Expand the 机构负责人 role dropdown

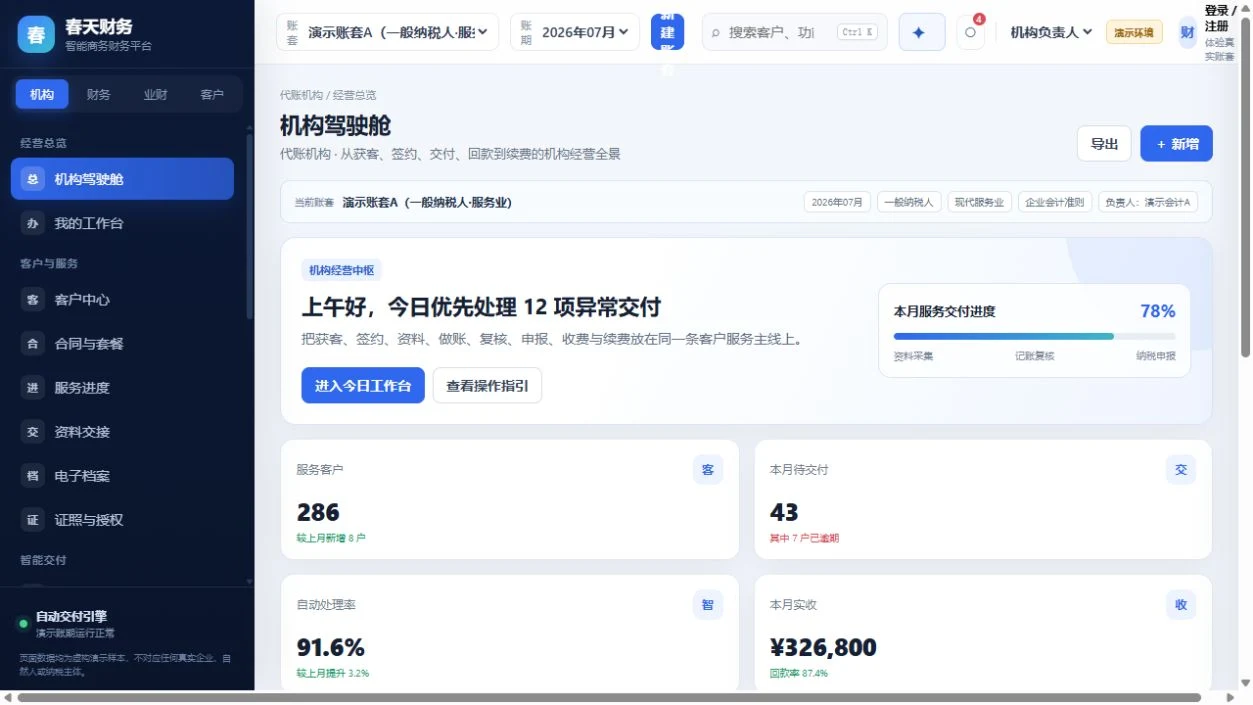coord(1051,32)
